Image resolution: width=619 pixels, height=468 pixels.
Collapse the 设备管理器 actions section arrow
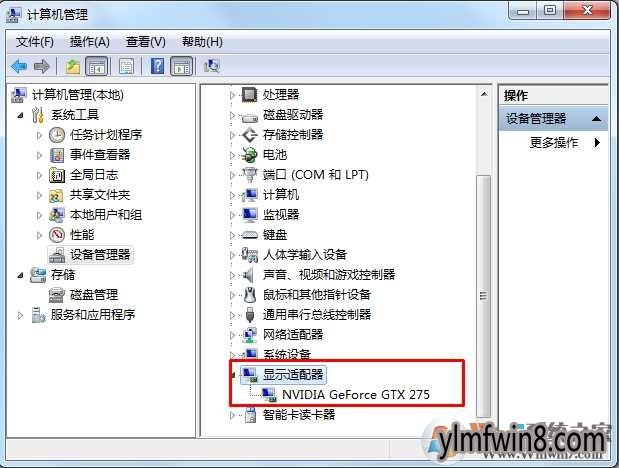click(596, 118)
